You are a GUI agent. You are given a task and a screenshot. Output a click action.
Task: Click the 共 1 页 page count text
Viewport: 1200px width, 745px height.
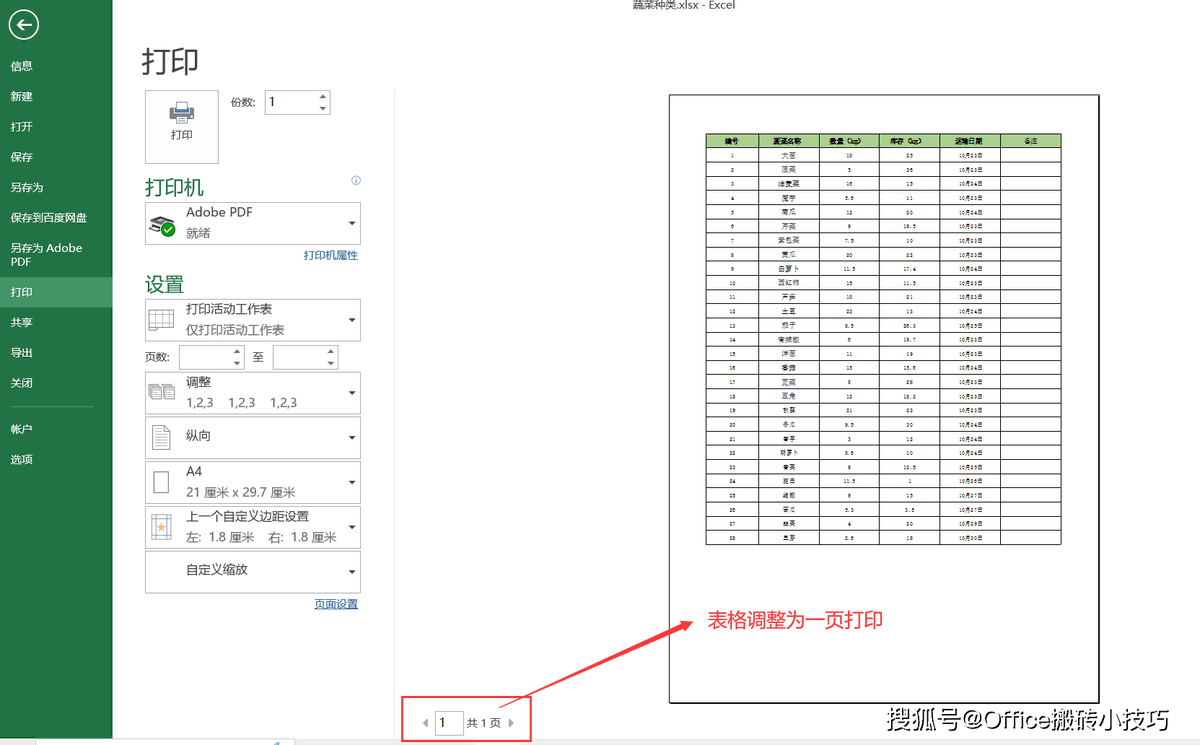pyautogui.click(x=484, y=722)
